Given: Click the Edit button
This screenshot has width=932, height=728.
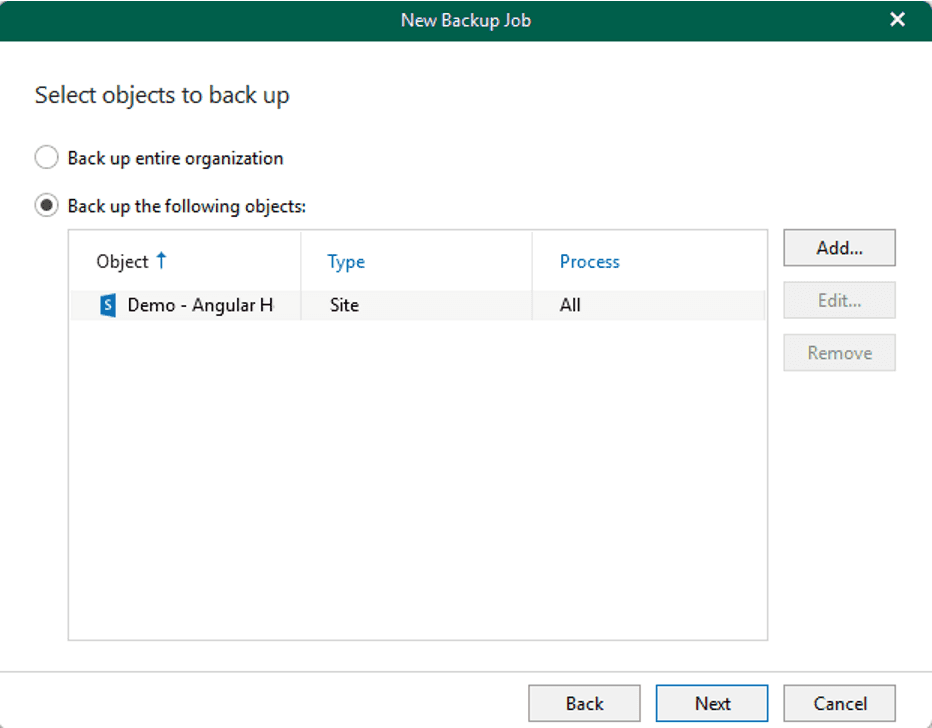Looking at the screenshot, I should click(x=839, y=300).
